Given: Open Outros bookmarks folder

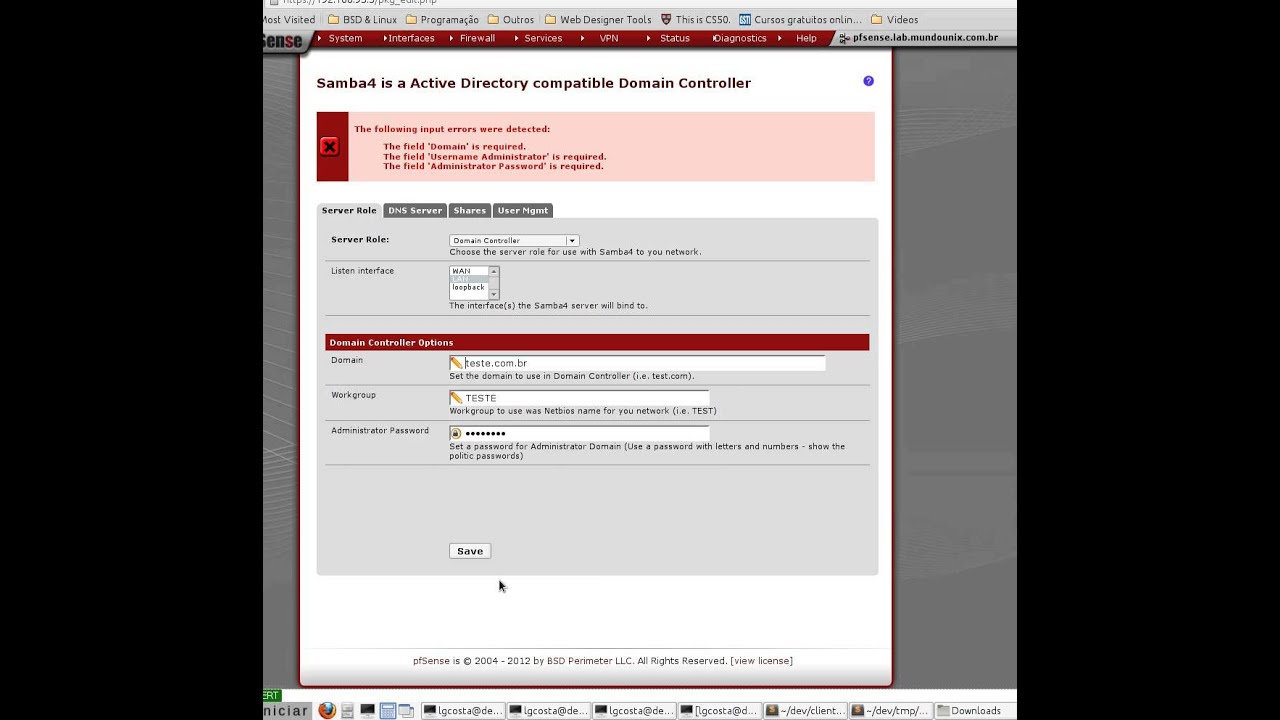Looking at the screenshot, I should (x=511, y=19).
